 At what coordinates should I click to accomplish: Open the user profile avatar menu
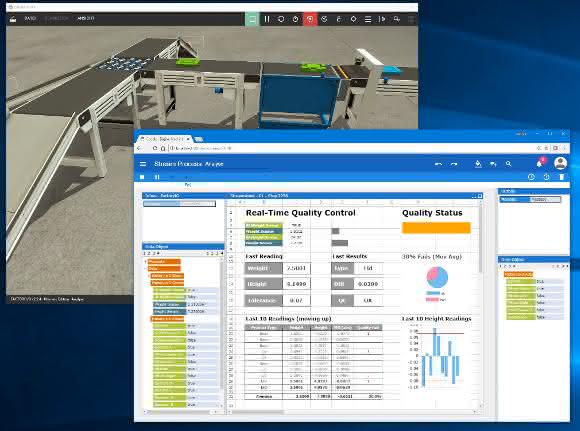pos(560,163)
